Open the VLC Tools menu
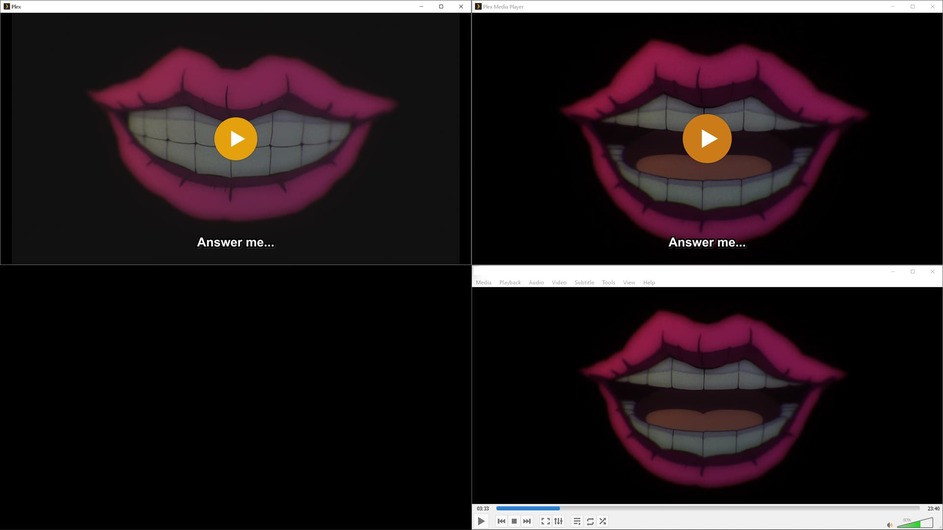 point(609,282)
